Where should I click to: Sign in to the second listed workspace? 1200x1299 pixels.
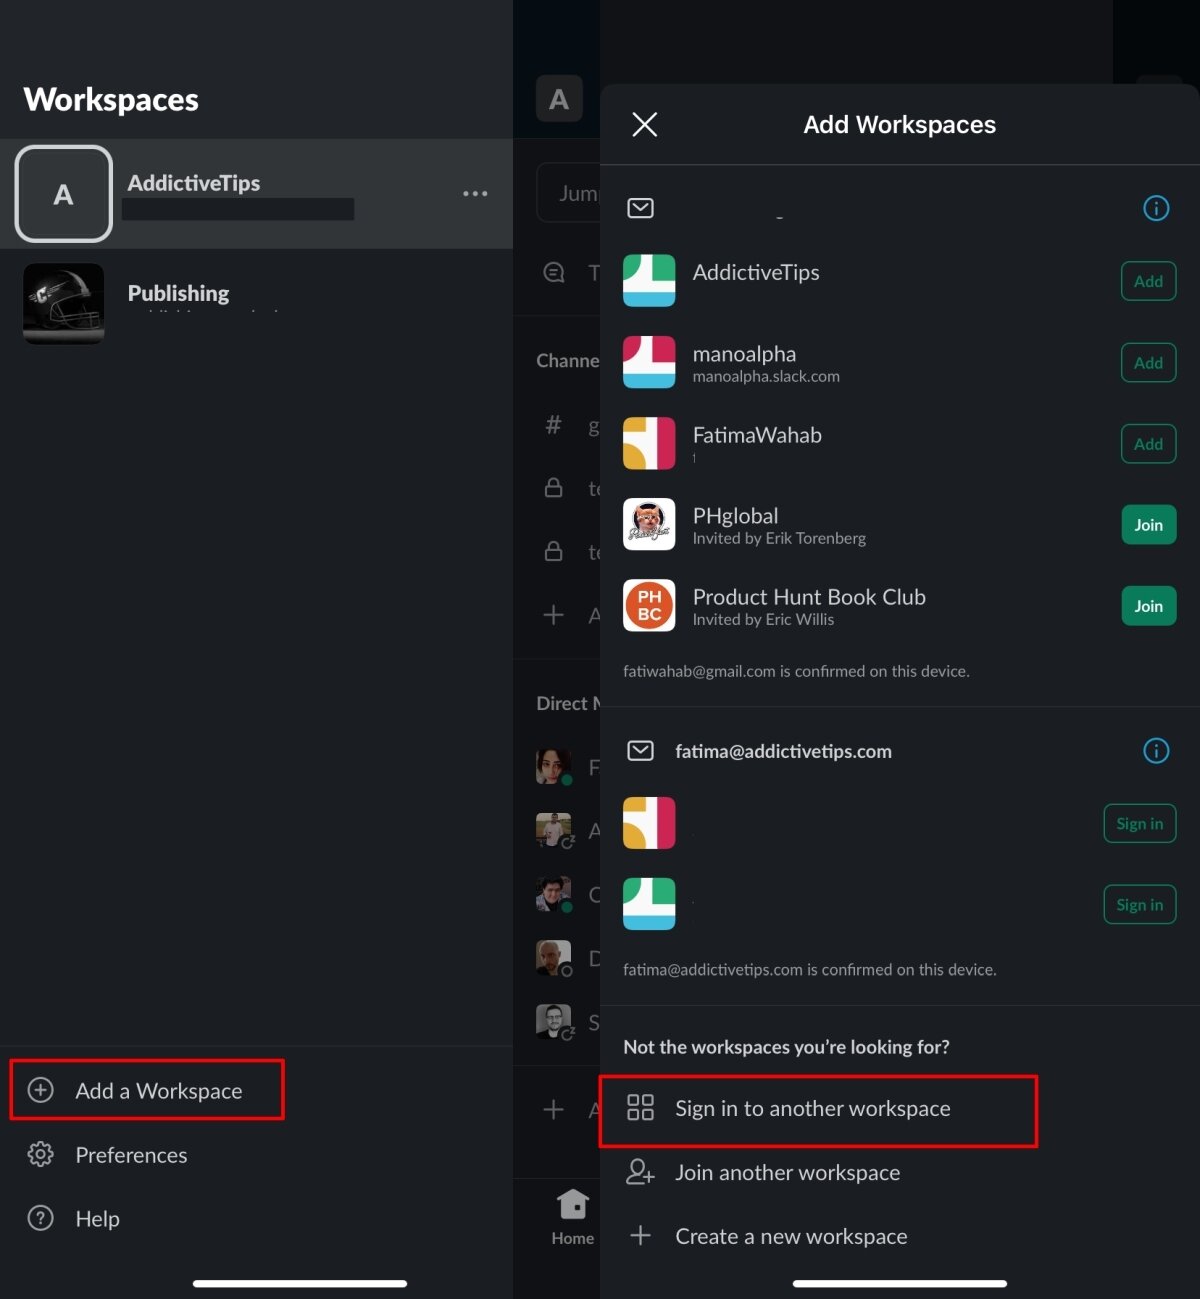click(x=1139, y=904)
